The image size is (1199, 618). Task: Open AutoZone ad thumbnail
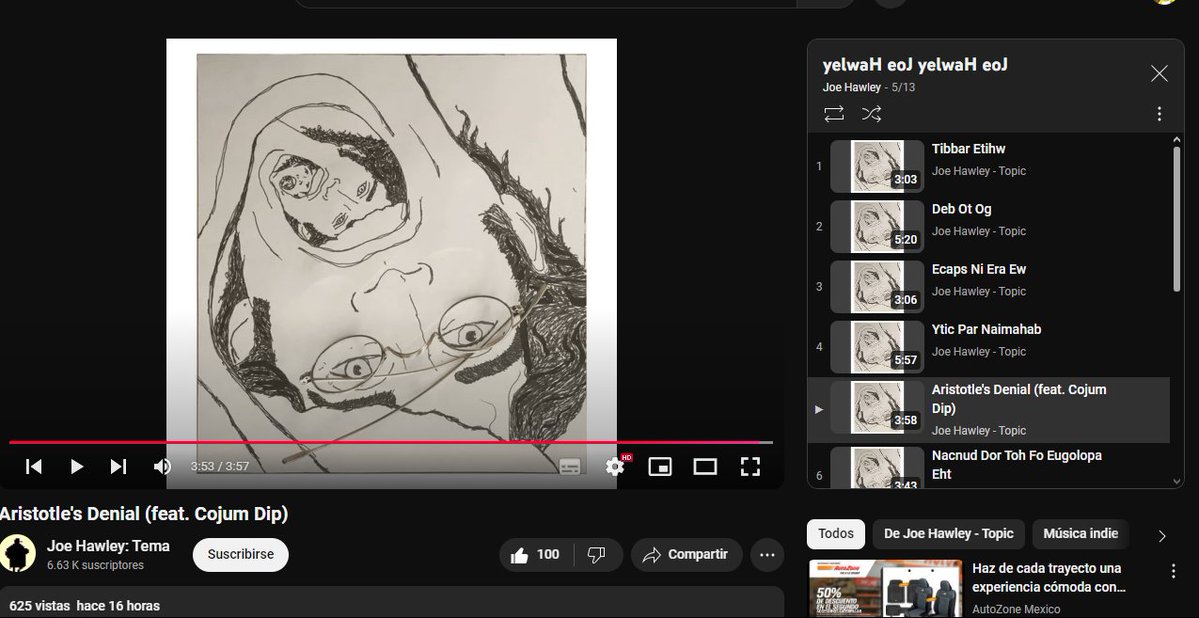pyautogui.click(x=885, y=589)
